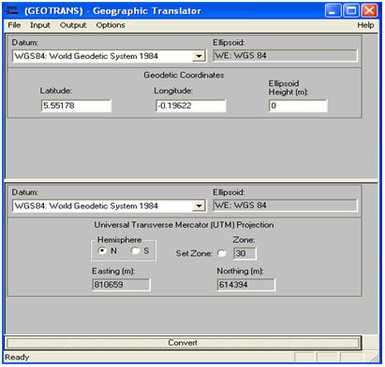This screenshot has height=367, width=385.
Task: Open the Help menu
Action: pyautogui.click(x=366, y=25)
